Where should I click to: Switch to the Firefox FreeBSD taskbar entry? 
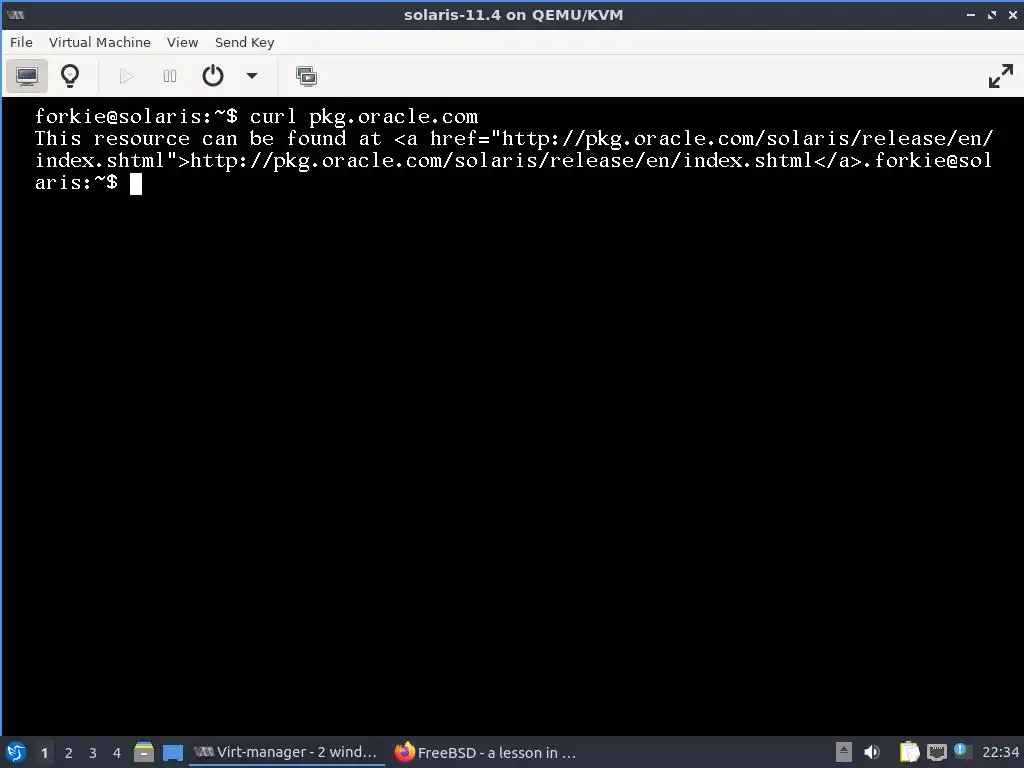coord(486,752)
